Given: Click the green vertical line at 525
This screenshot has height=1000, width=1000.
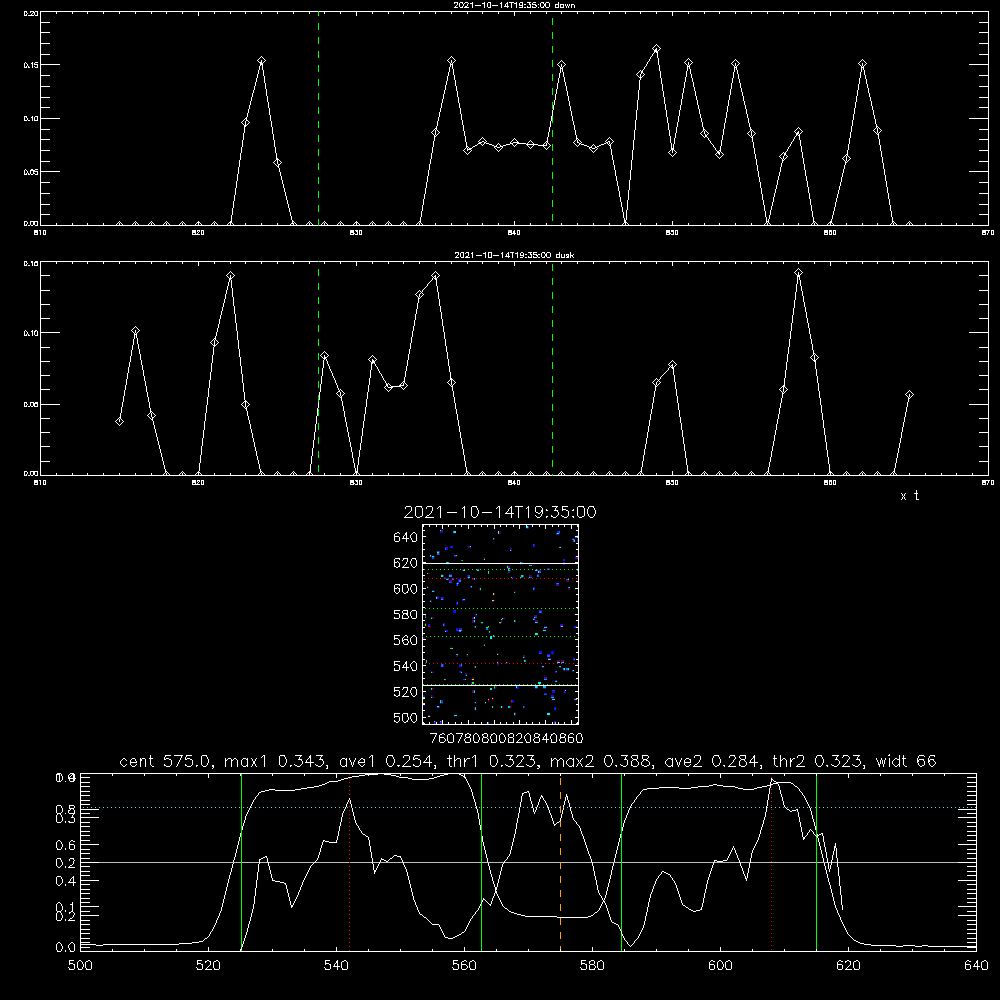Looking at the screenshot, I should (x=241, y=861).
